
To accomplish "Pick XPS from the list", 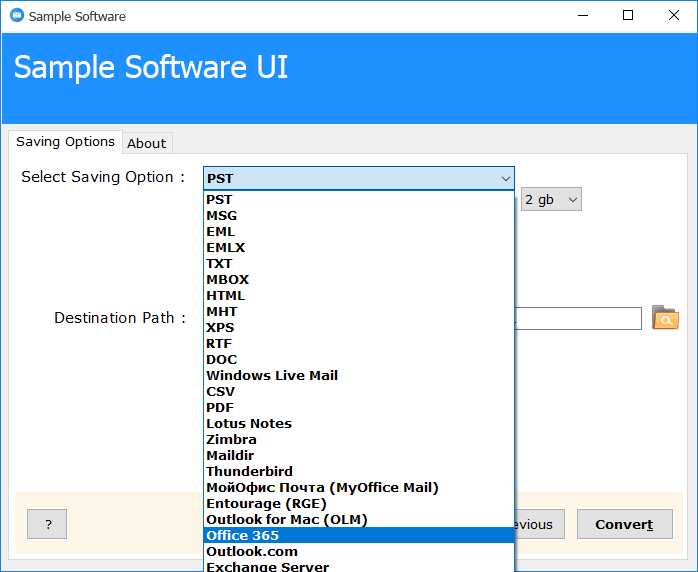I will tap(359, 328).
